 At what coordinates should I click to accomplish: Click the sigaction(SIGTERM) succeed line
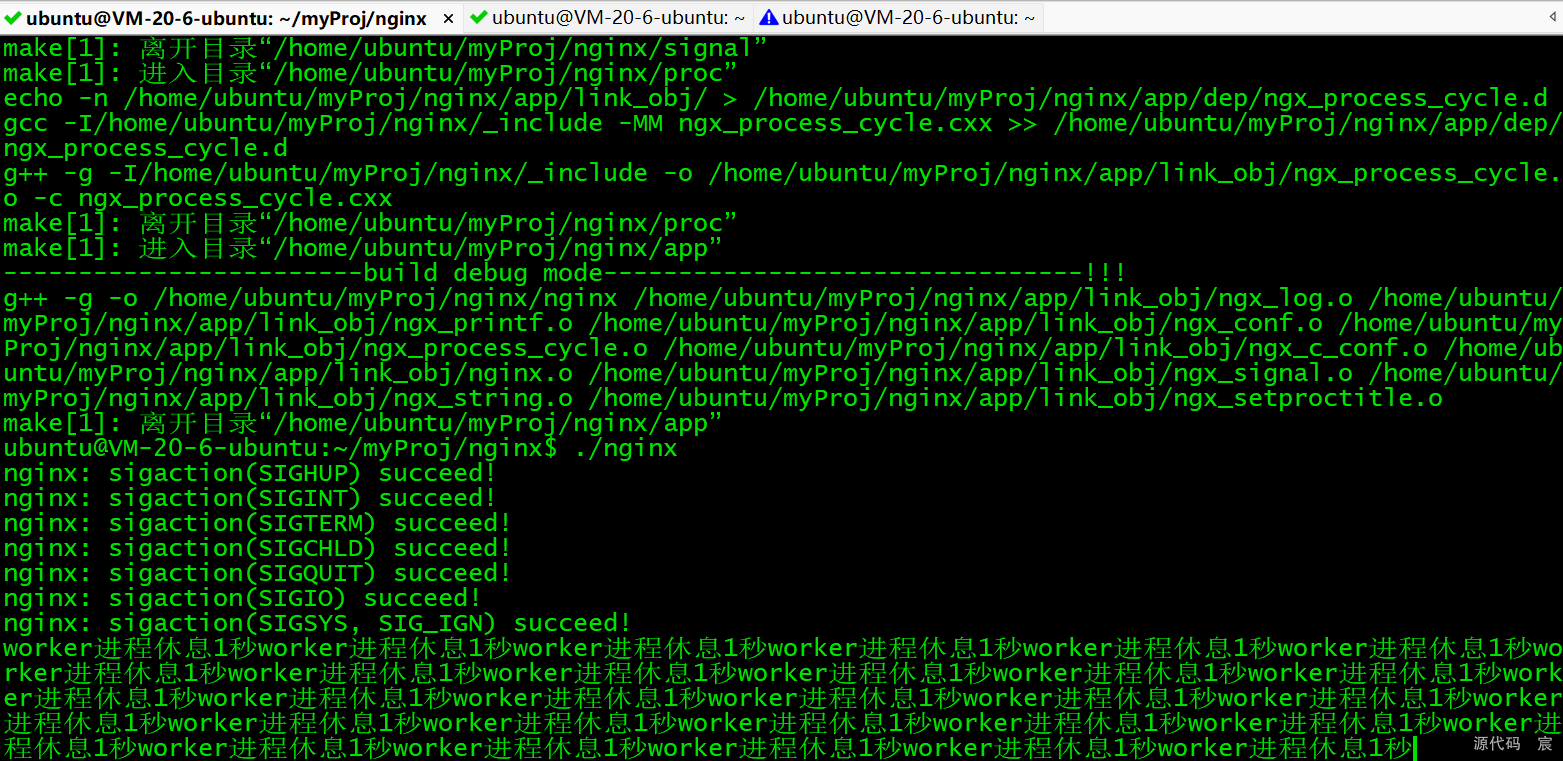257,523
